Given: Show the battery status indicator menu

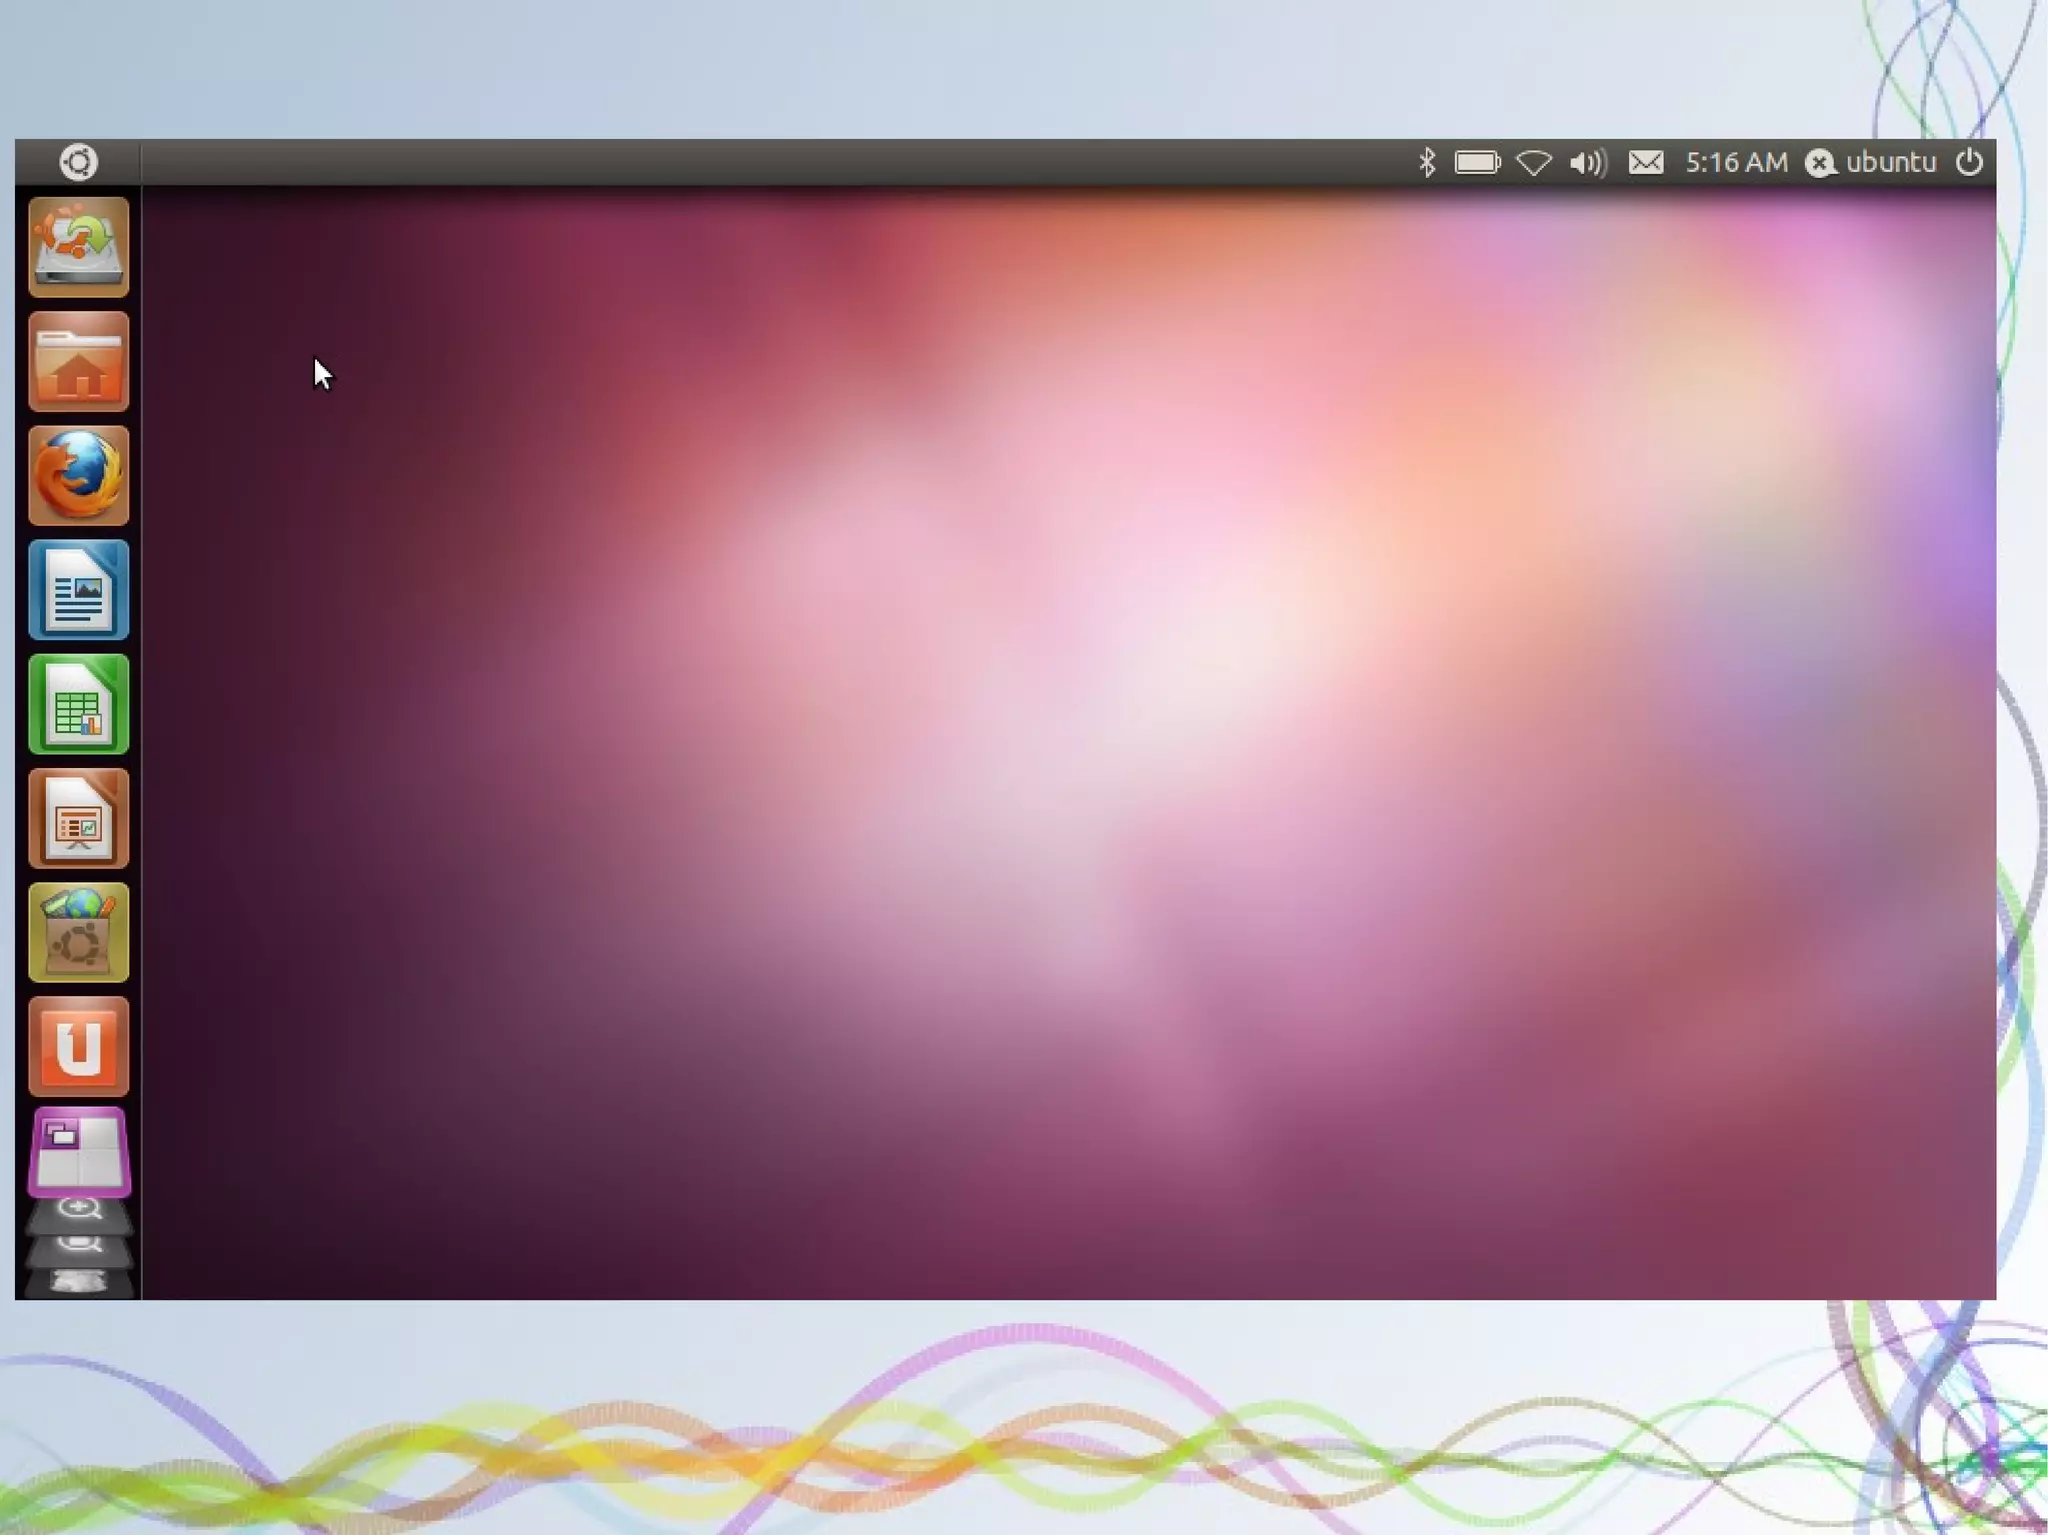Looking at the screenshot, I should tap(1477, 162).
